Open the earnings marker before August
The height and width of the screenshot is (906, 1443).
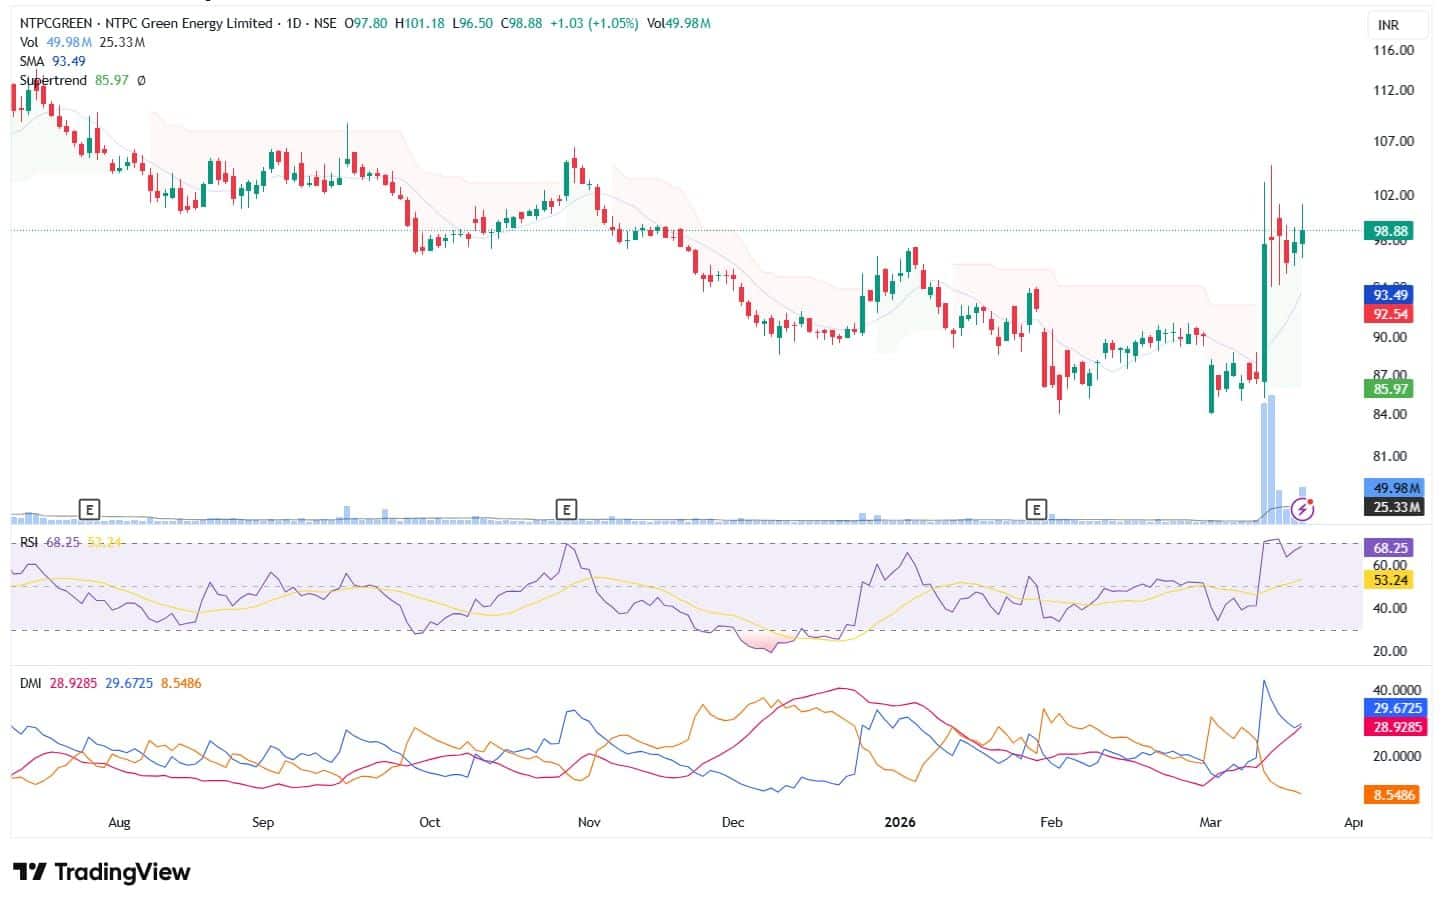90,510
